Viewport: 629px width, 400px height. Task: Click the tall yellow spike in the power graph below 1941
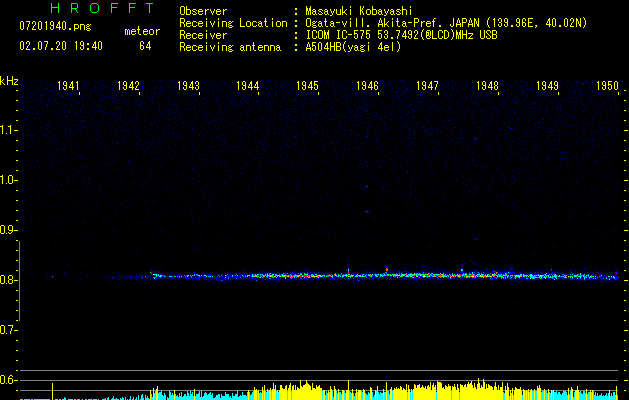(53, 391)
